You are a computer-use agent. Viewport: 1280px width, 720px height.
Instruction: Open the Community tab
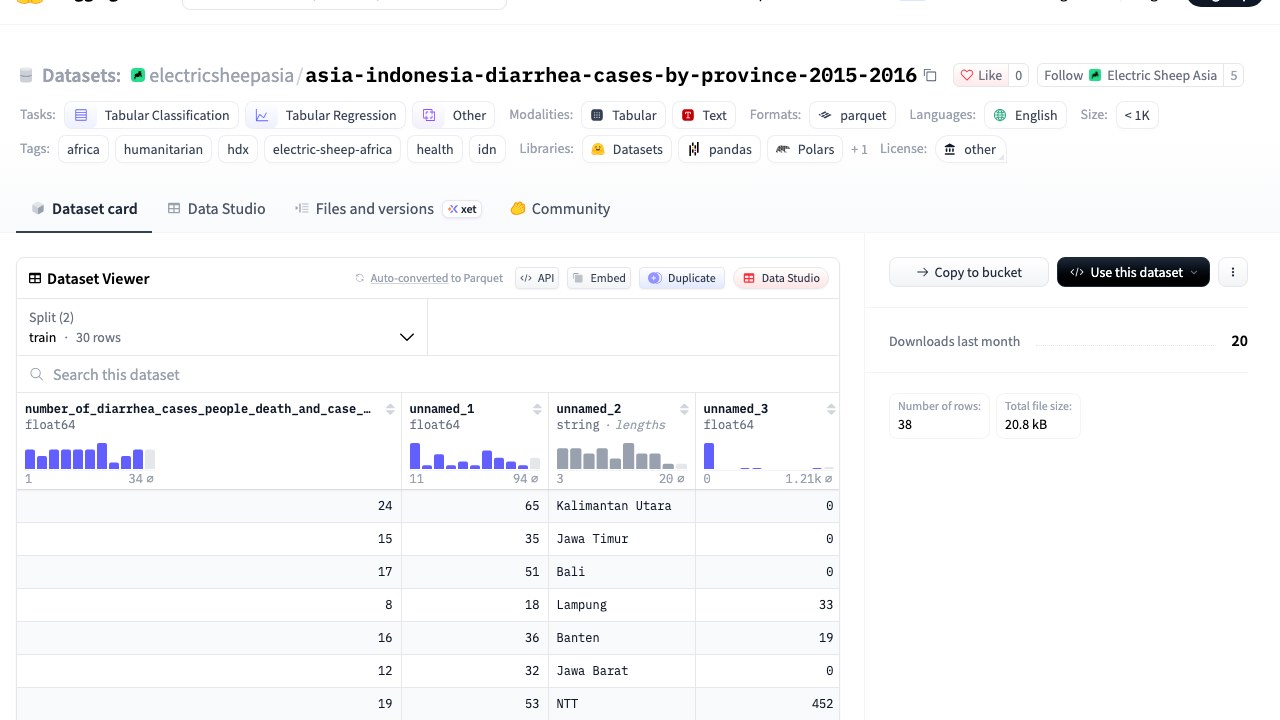(560, 208)
